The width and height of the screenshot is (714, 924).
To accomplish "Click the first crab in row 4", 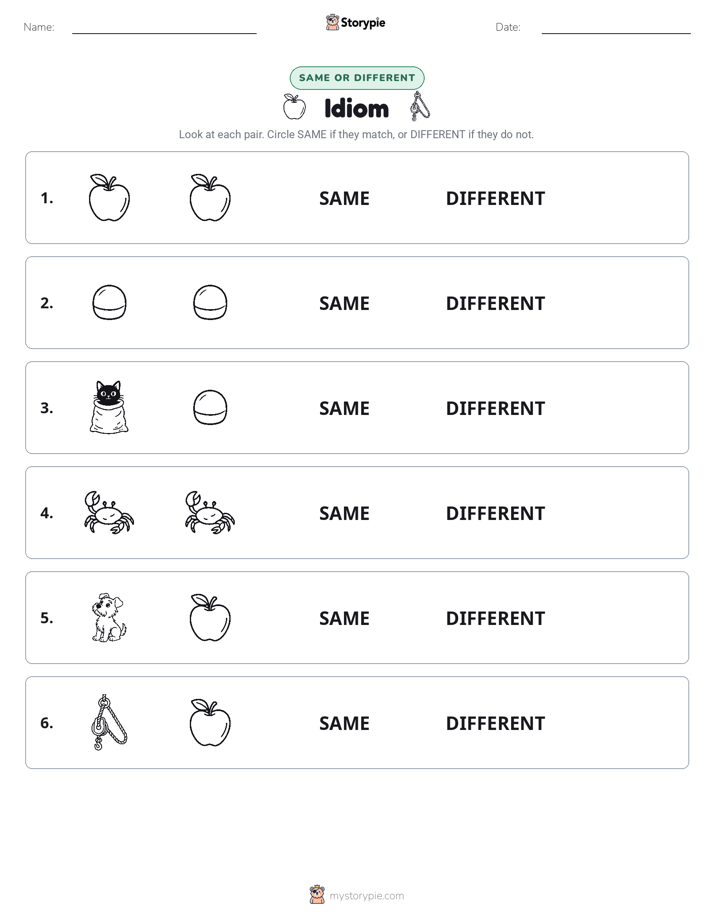I will pyautogui.click(x=109, y=513).
